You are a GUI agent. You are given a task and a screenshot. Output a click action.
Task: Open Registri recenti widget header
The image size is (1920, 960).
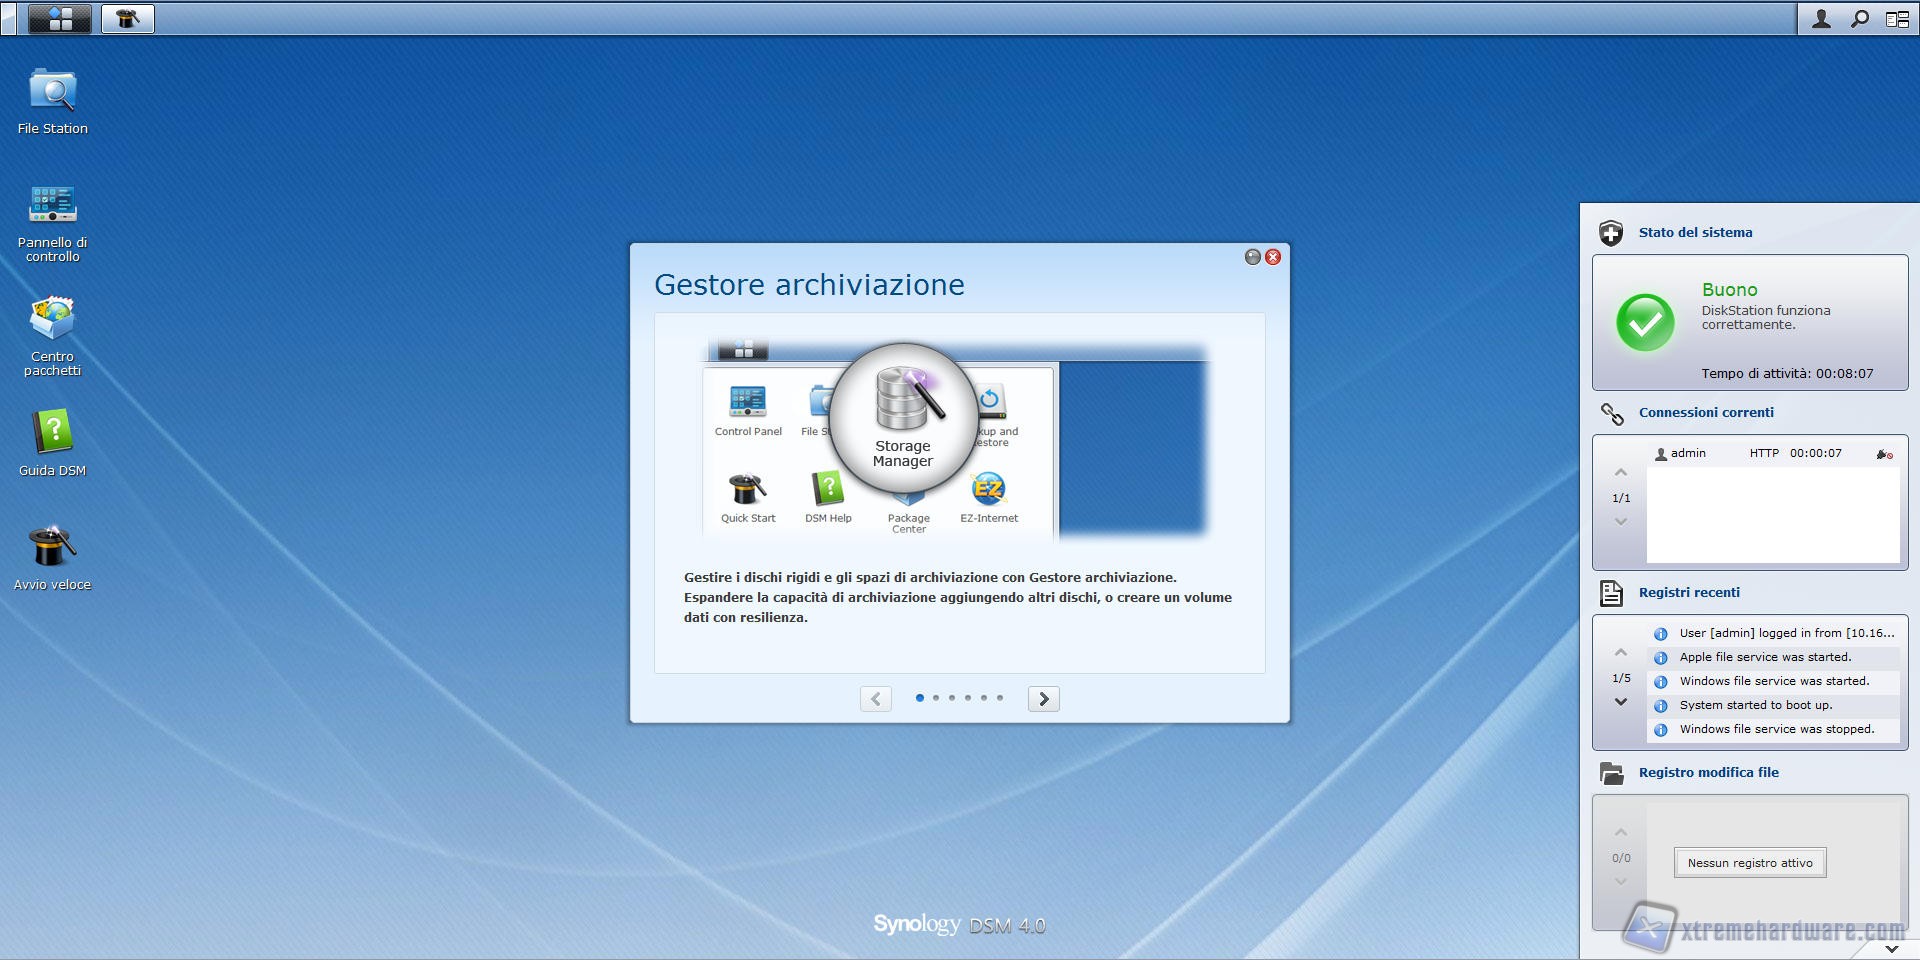[1689, 592]
